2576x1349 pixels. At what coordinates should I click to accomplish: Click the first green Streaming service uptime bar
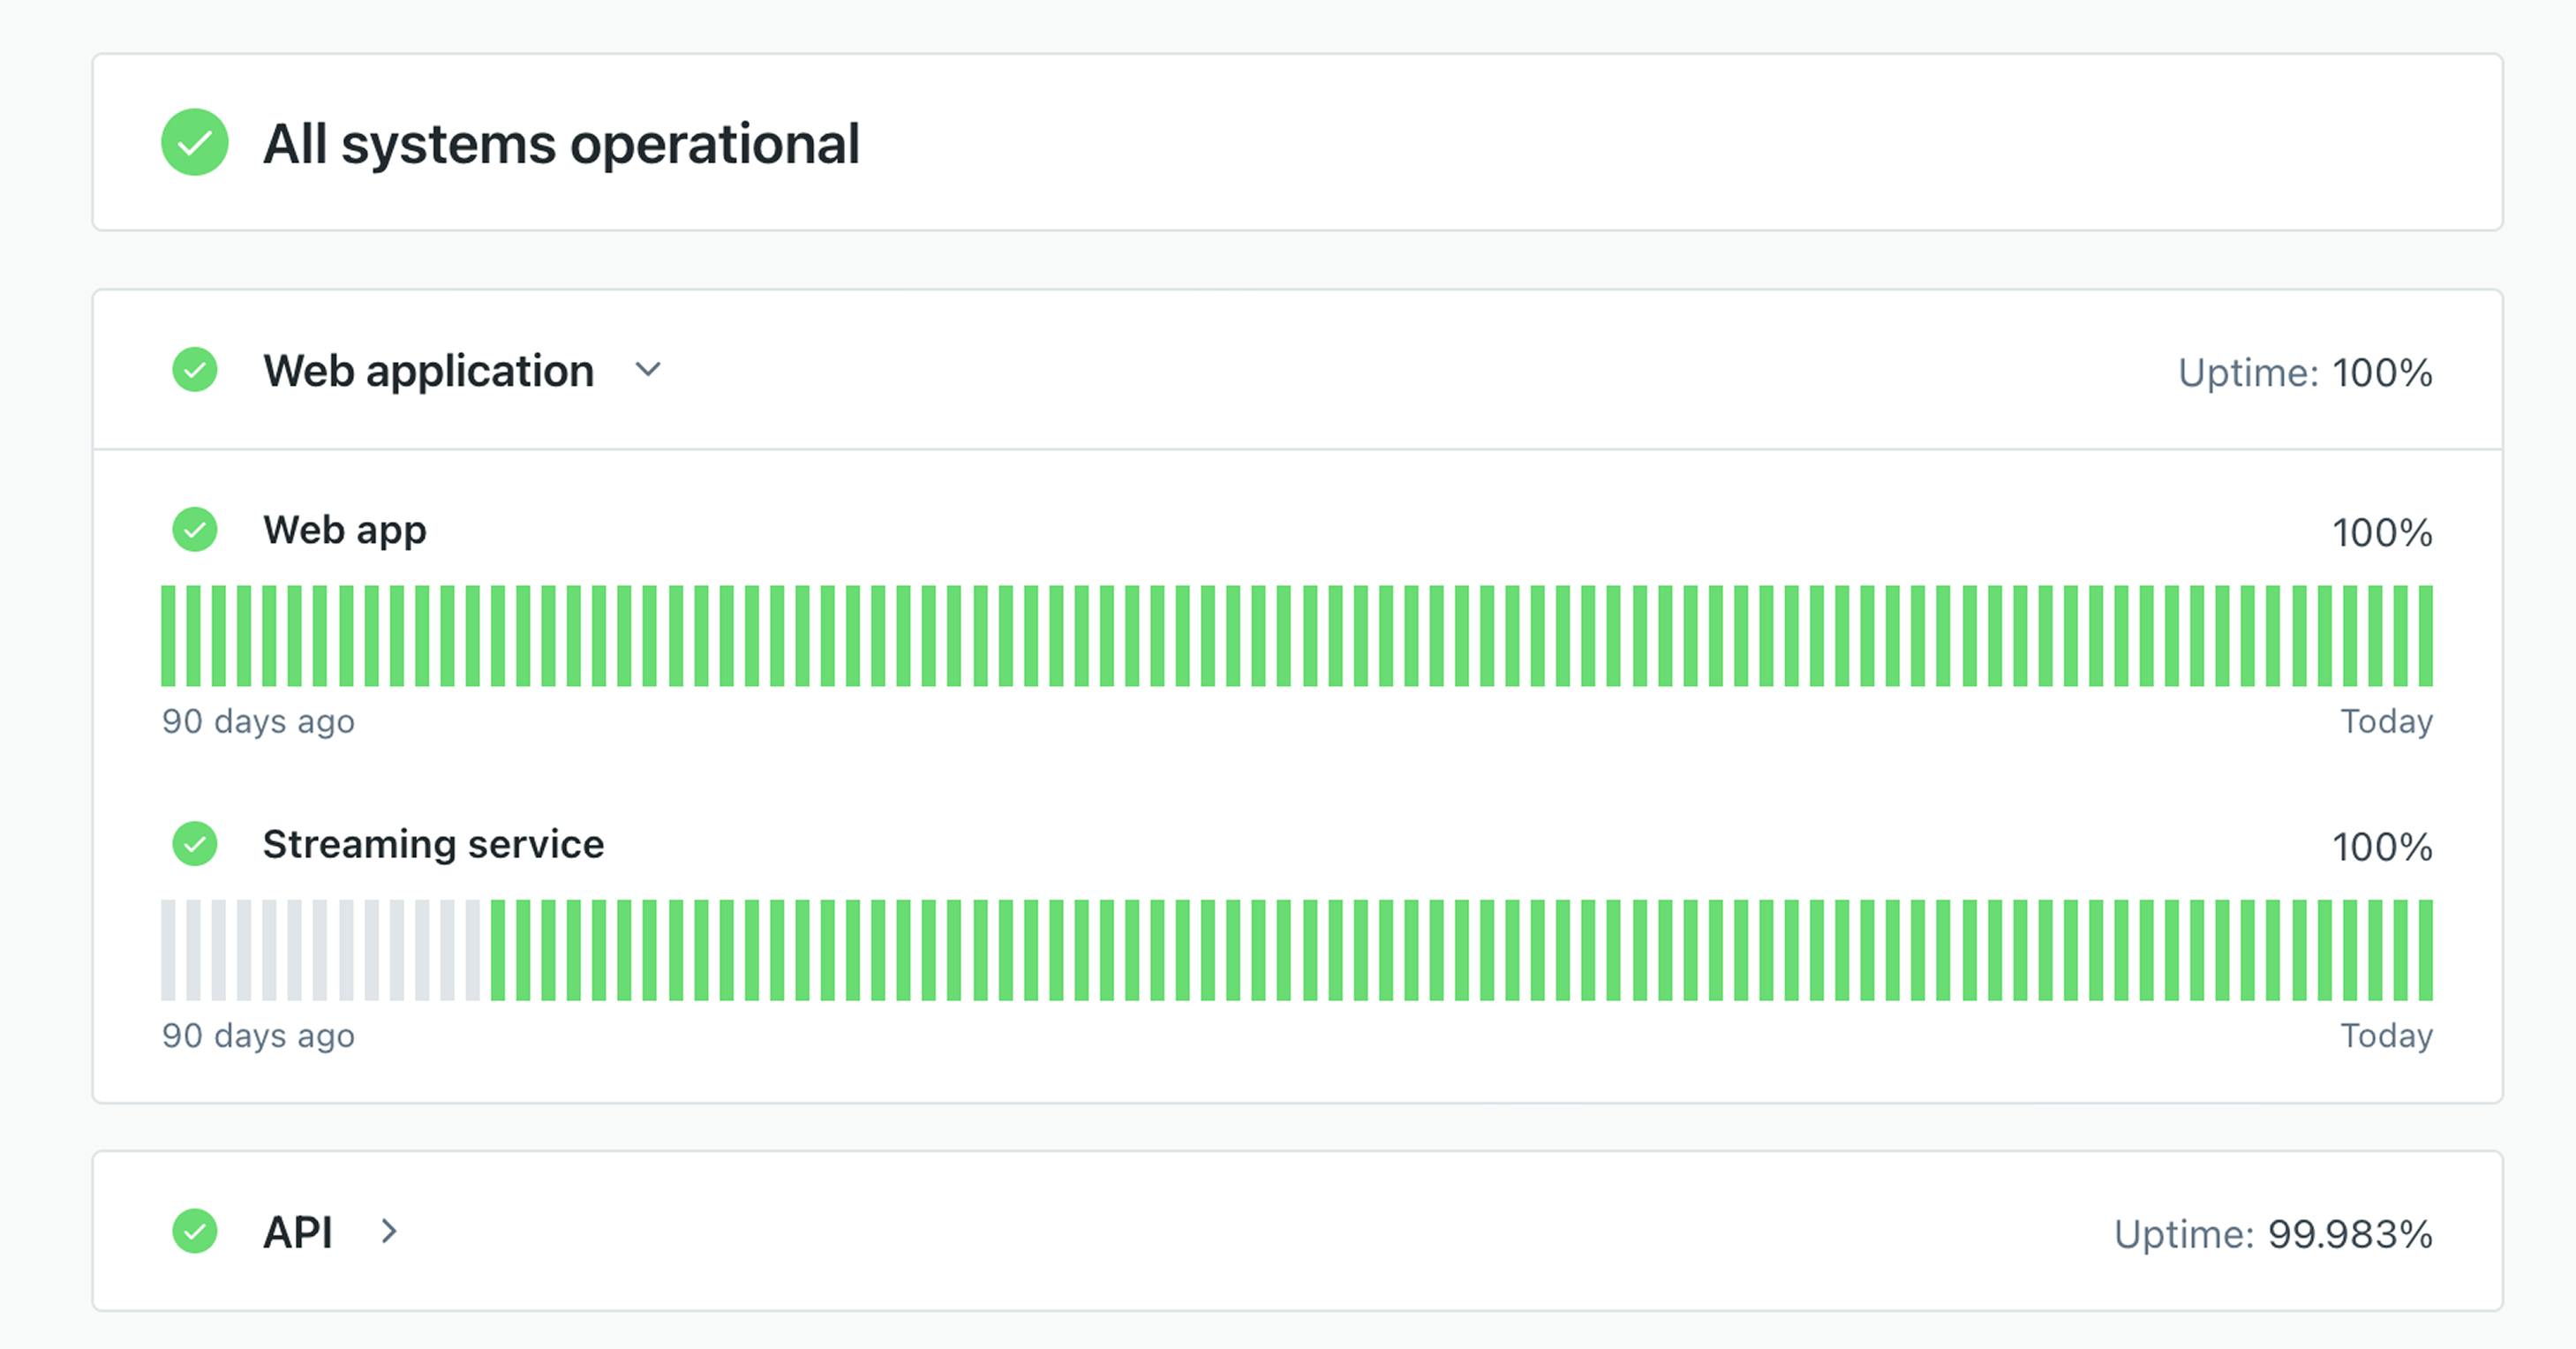(497, 950)
